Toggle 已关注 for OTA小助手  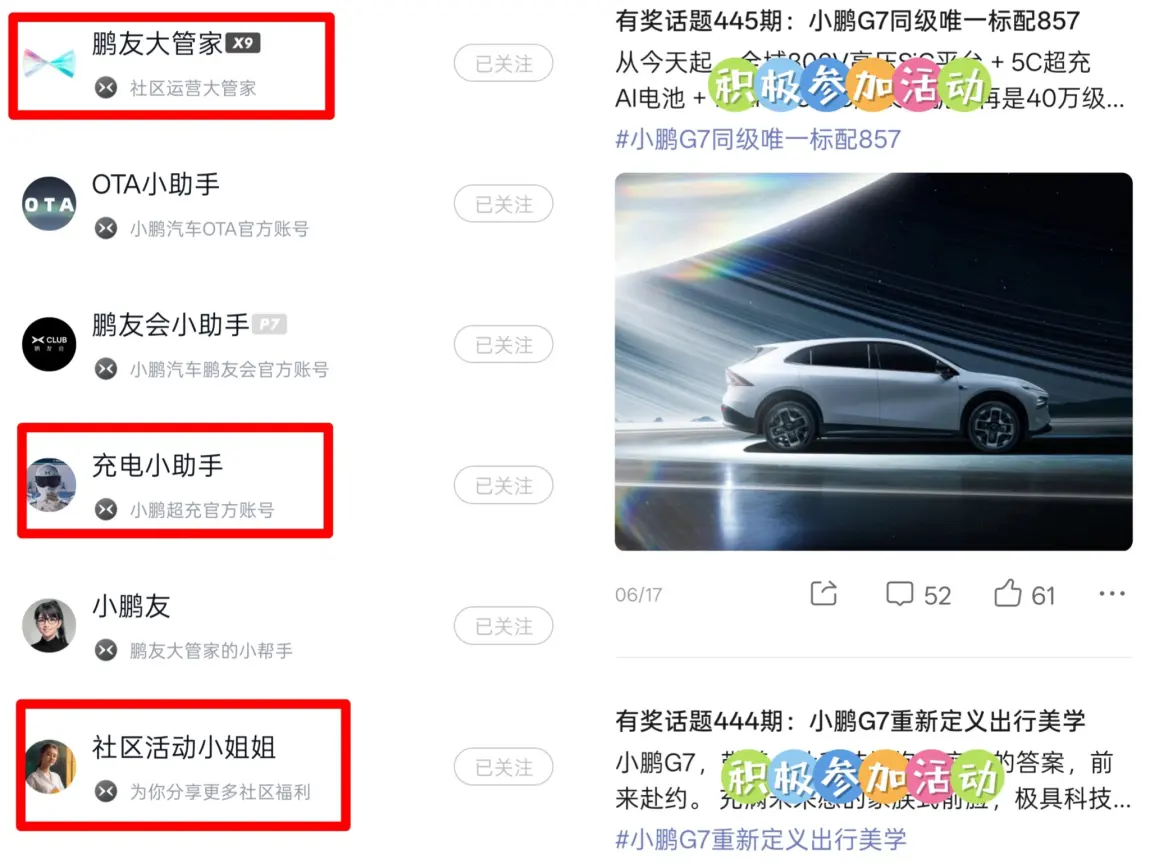pos(503,204)
